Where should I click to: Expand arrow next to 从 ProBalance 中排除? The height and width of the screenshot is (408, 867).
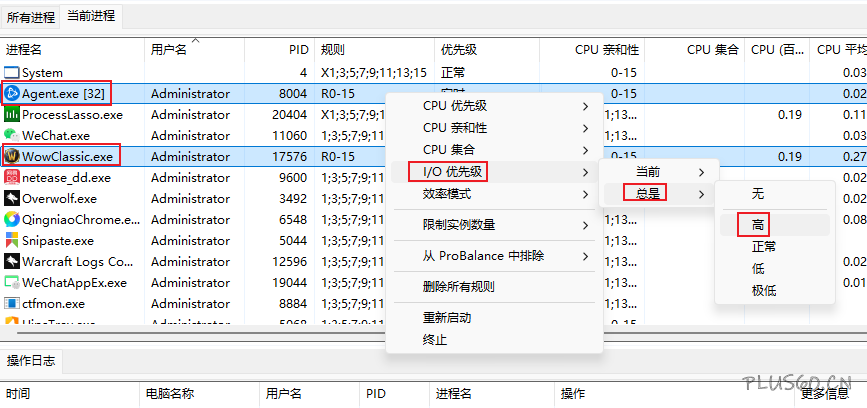point(585,257)
